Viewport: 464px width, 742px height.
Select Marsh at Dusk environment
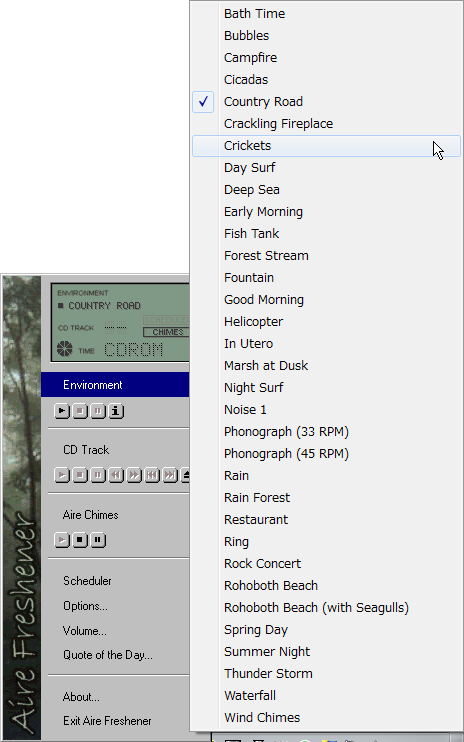(326, 366)
